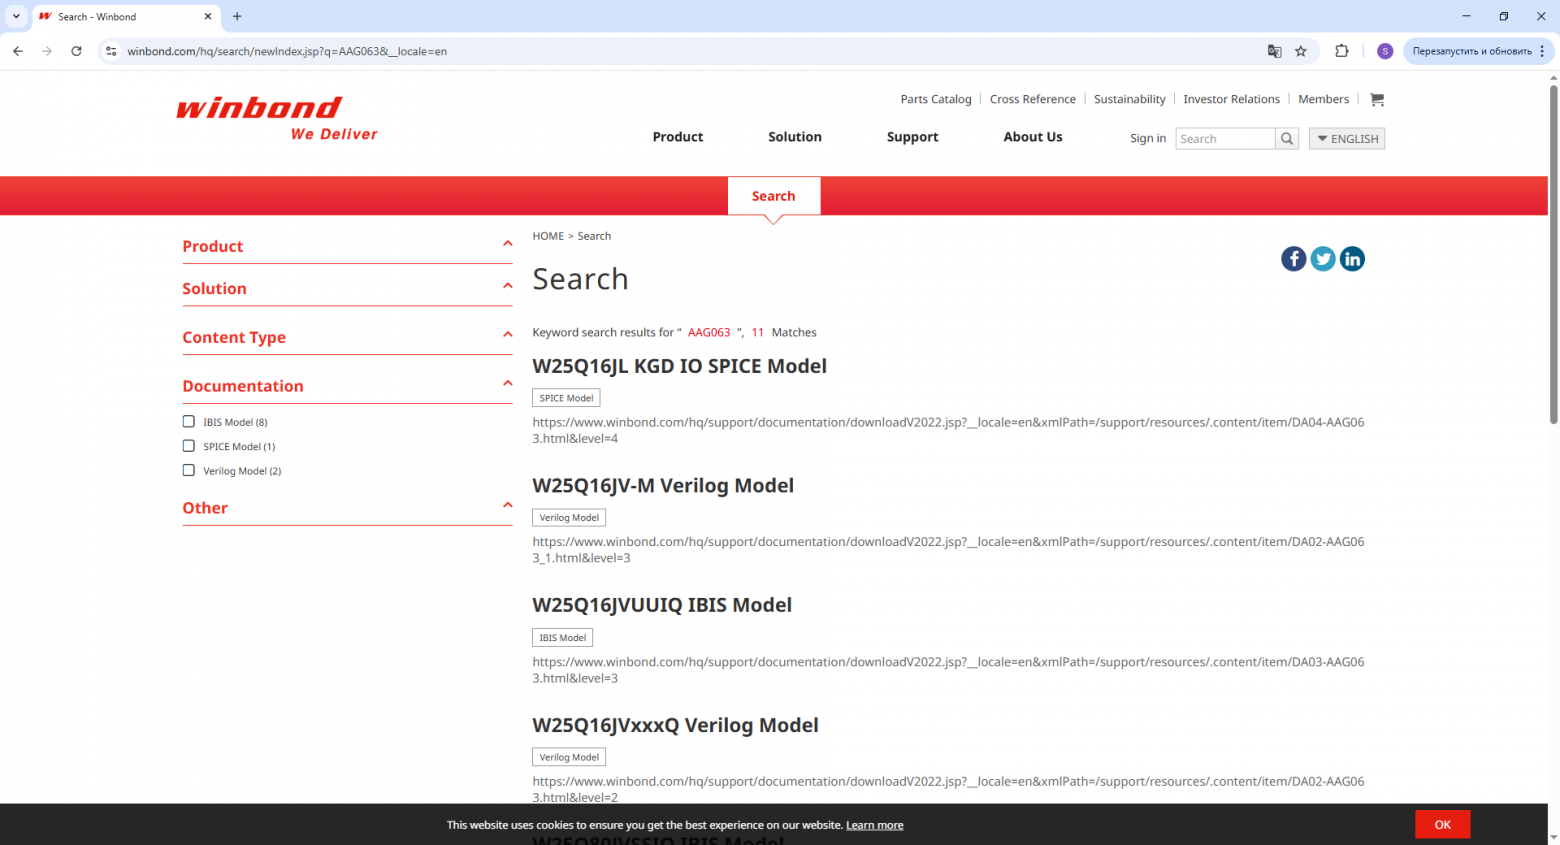Share page on Twitter
The height and width of the screenshot is (845, 1560).
[x=1323, y=259]
